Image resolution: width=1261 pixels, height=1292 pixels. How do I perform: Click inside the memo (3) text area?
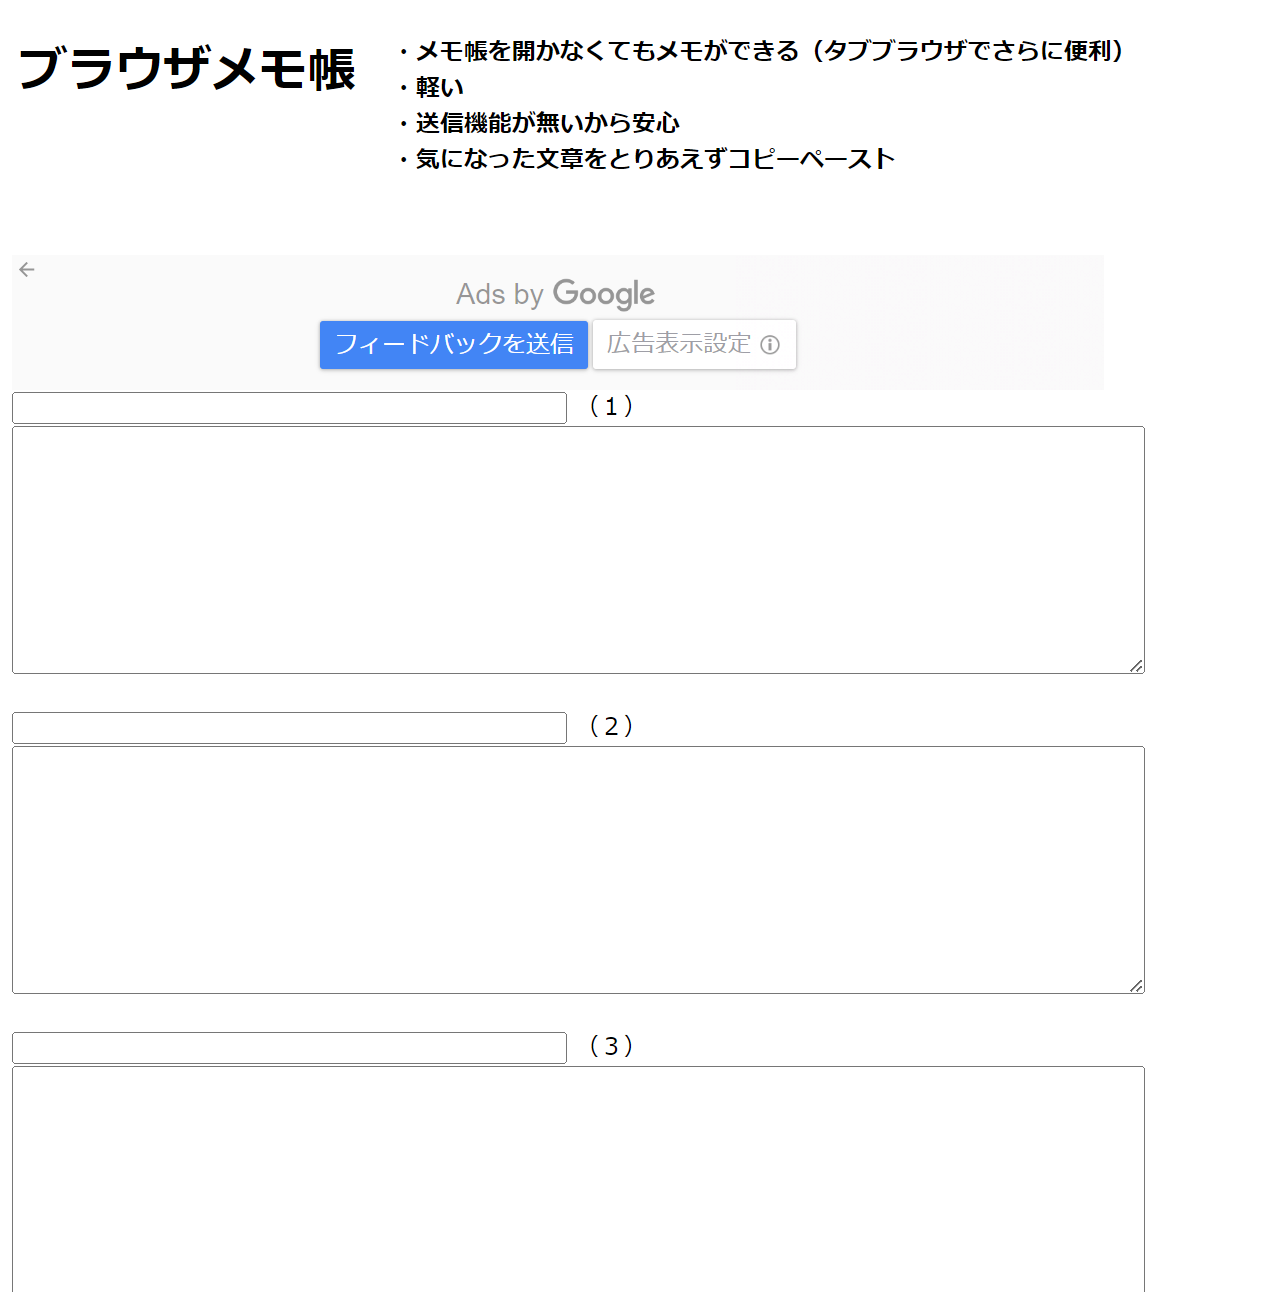click(578, 1179)
